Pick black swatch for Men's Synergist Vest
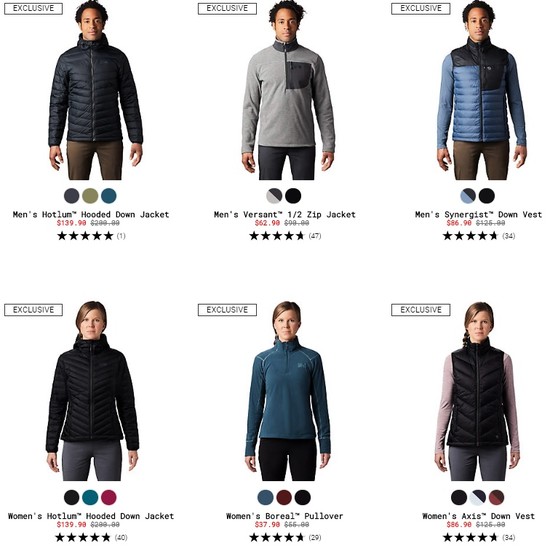The image size is (550, 548). [x=487, y=196]
